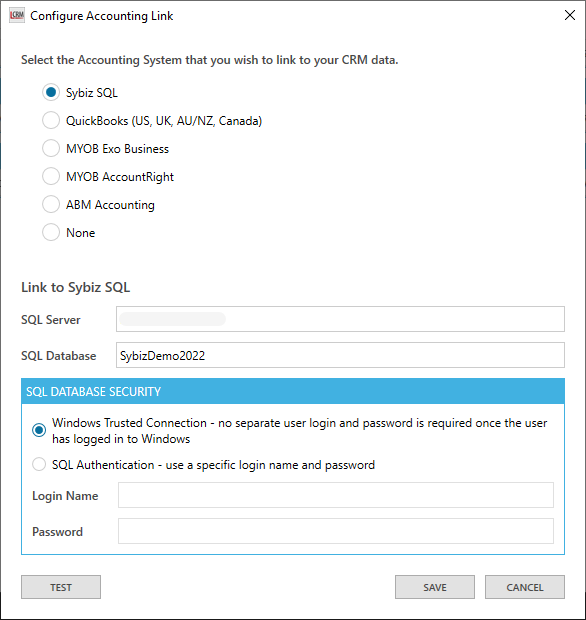The width and height of the screenshot is (586, 620).
Task: Pick MYOB AccountRight accounting system
Action: click(51, 176)
